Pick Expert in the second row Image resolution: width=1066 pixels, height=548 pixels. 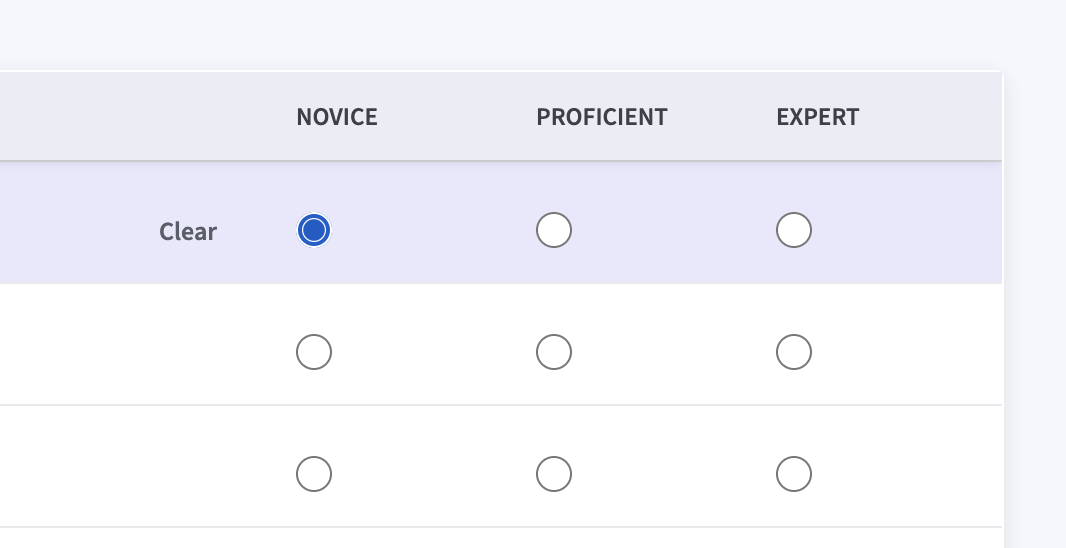click(794, 353)
